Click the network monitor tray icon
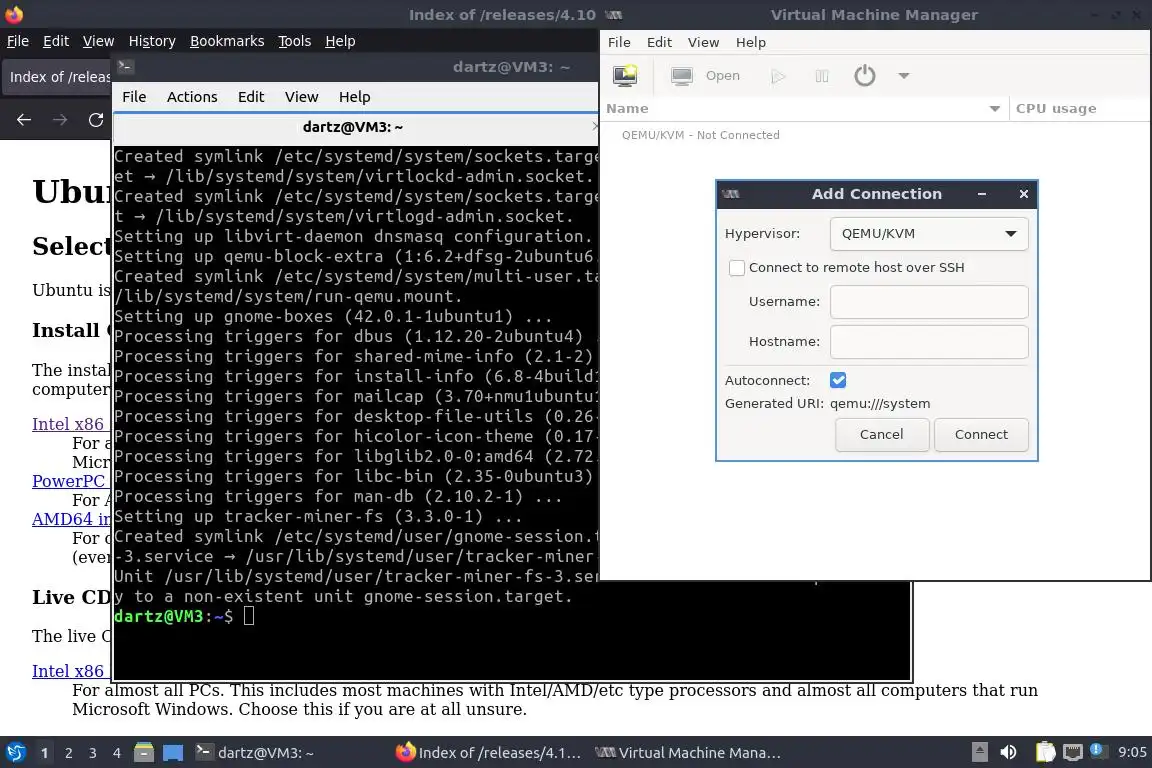The image size is (1152, 768). [x=1073, y=752]
